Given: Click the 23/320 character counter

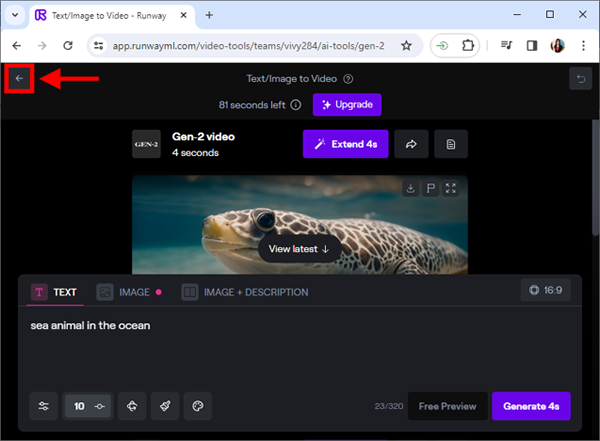Looking at the screenshot, I should click(x=389, y=406).
